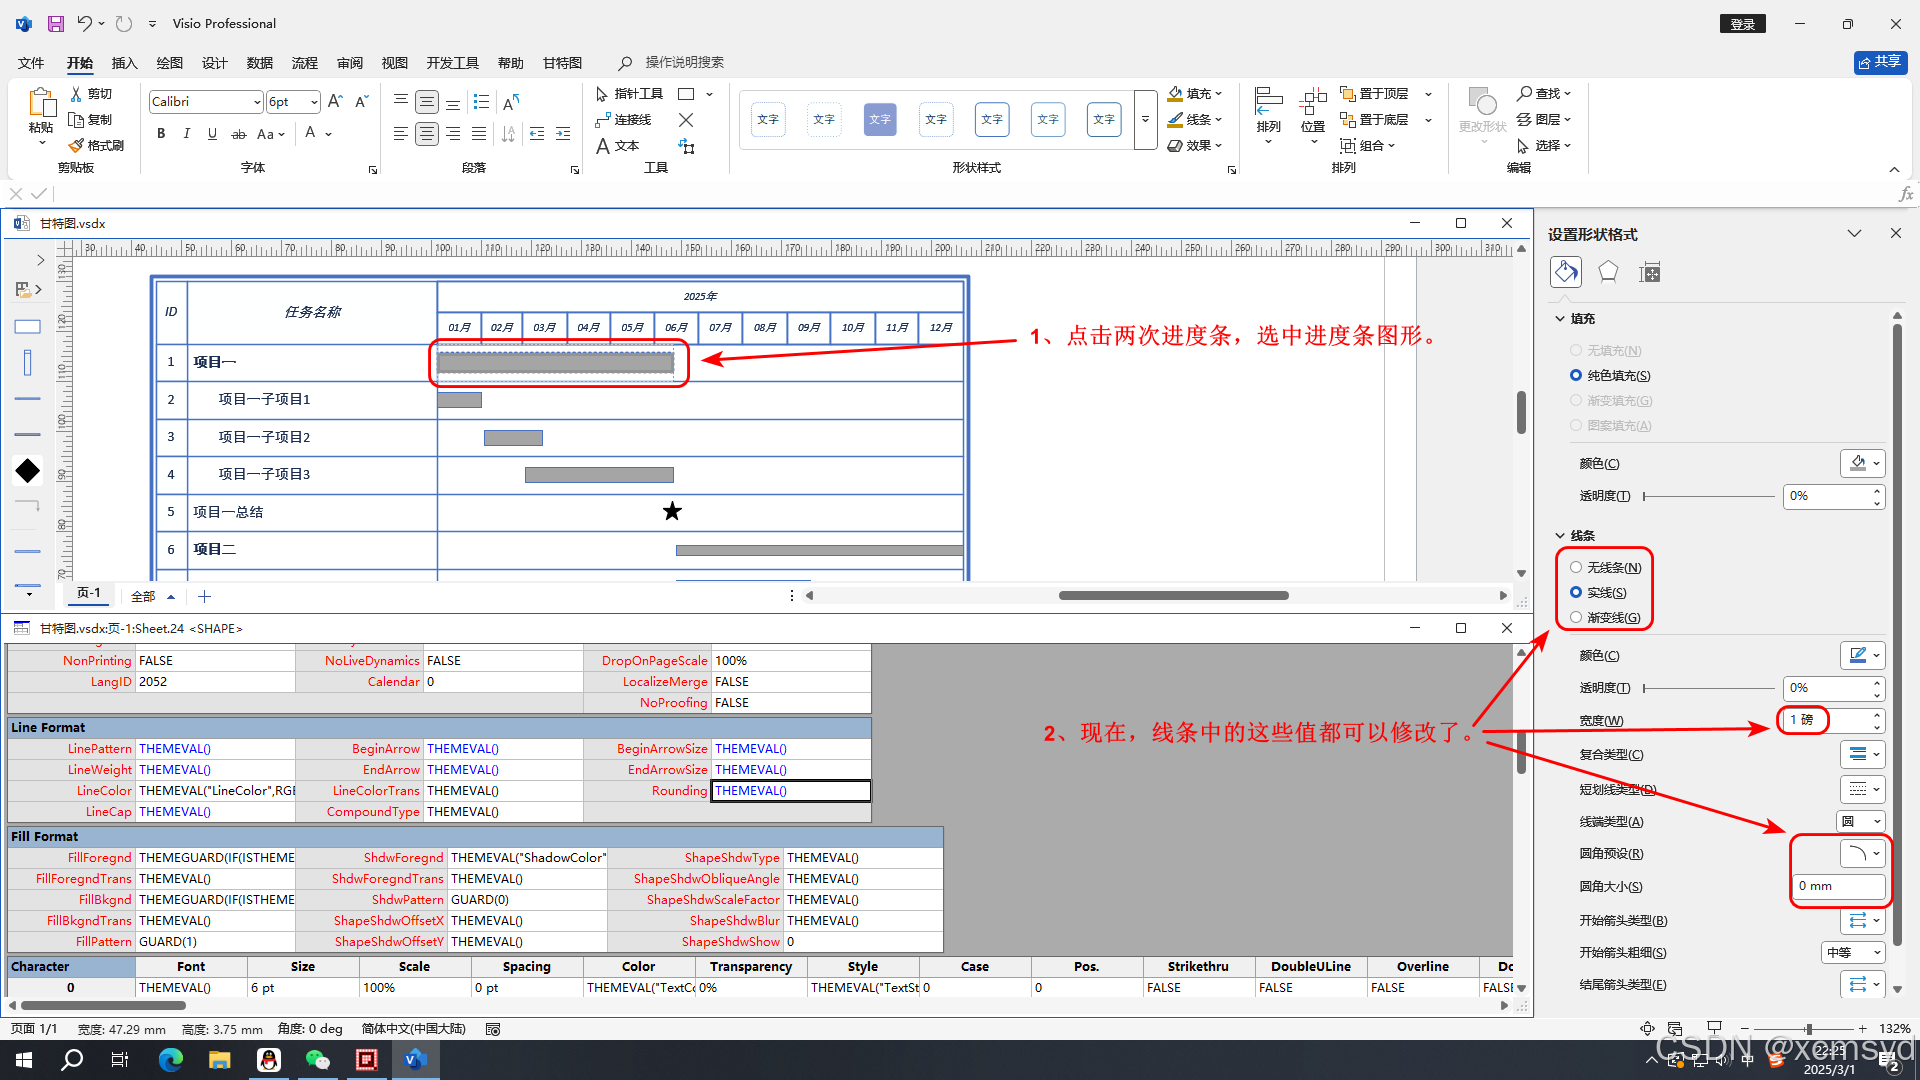Click the Format Painter icon
The height and width of the screenshot is (1080, 1920).
point(77,145)
